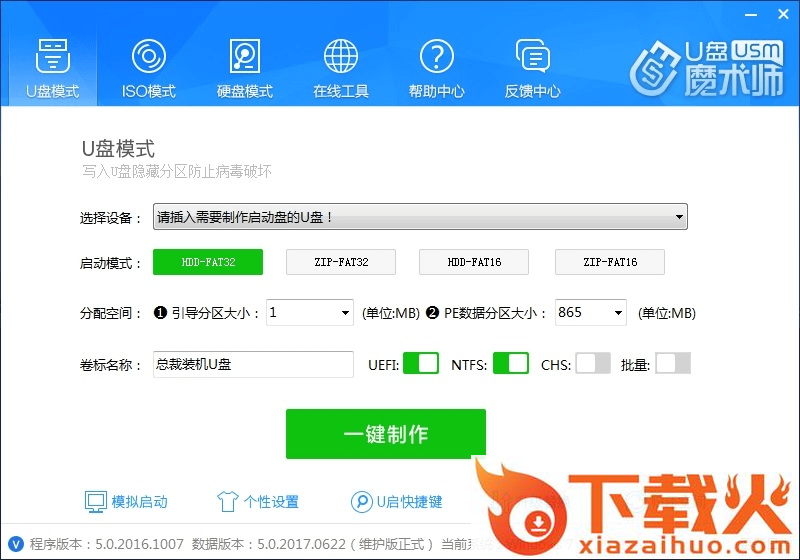Choose HDD-FAT16 boot mode

pyautogui.click(x=474, y=262)
